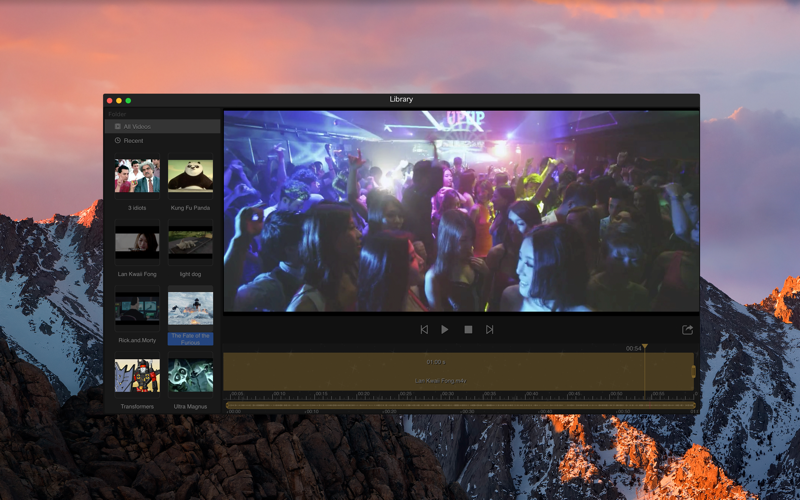
Task: Pick the light dog video thumbnail
Action: [x=190, y=242]
